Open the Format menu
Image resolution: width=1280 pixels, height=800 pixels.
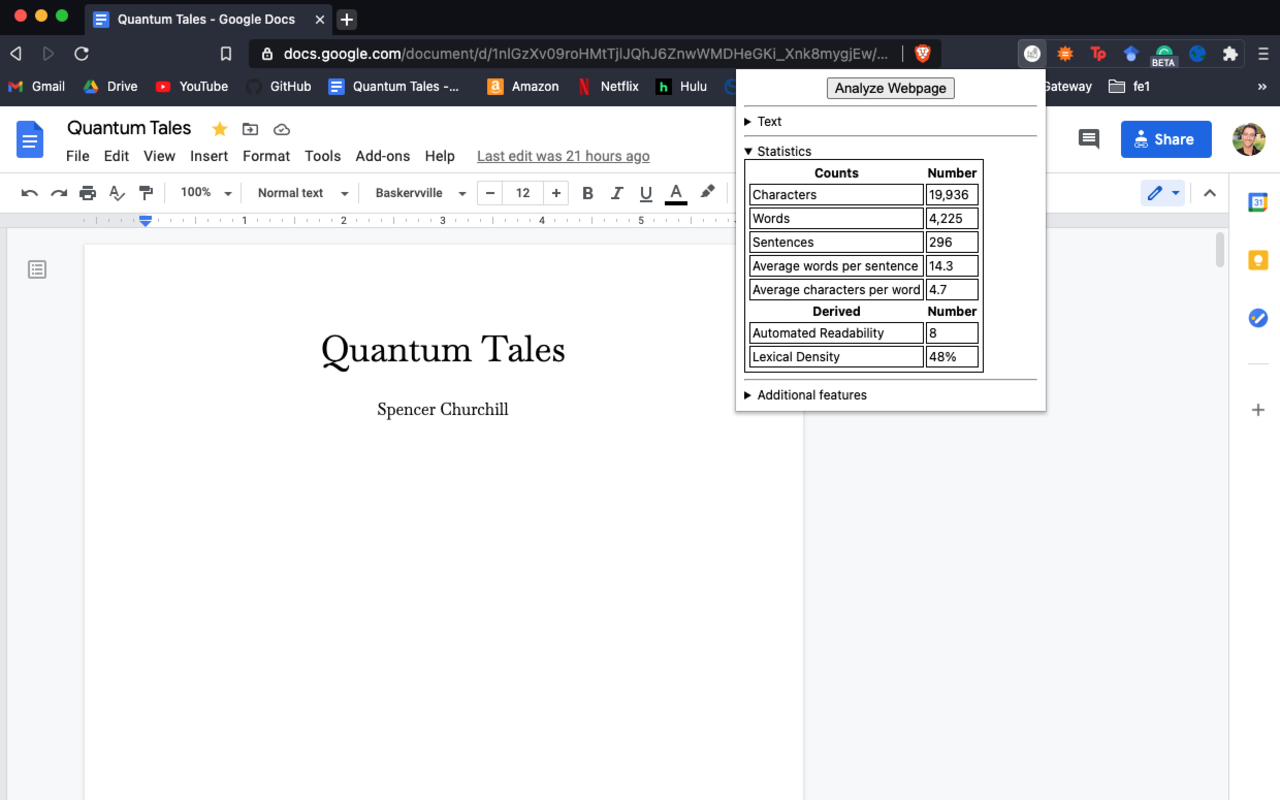coord(266,156)
